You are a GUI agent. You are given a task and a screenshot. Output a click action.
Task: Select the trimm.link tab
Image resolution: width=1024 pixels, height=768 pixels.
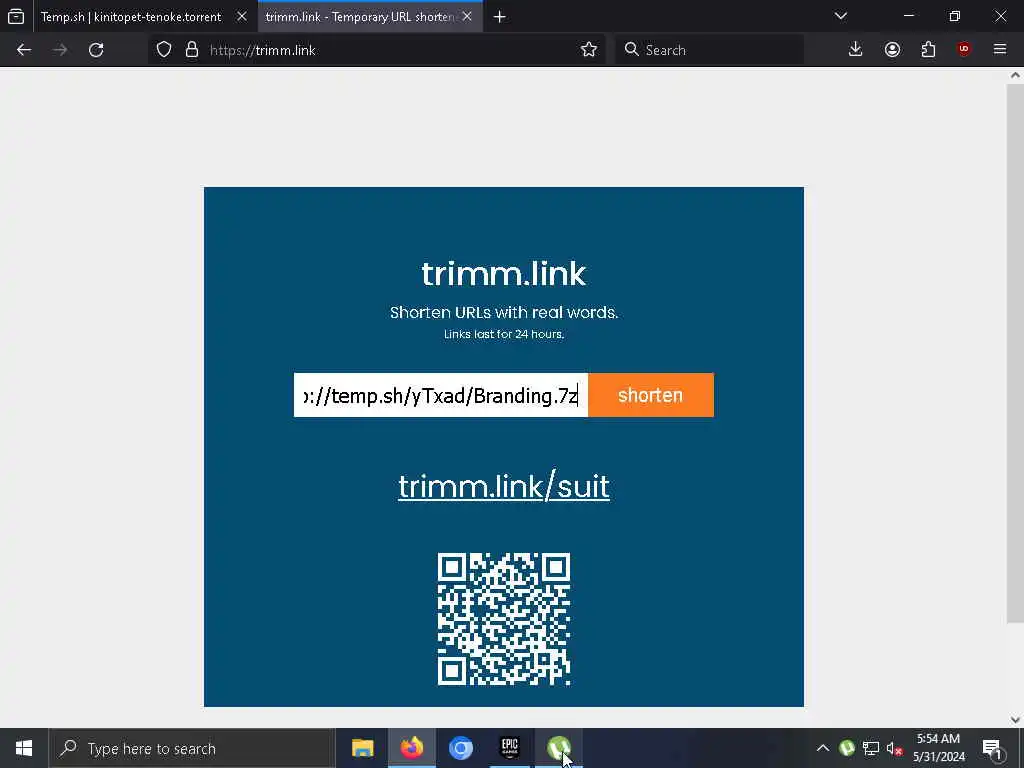click(x=359, y=16)
